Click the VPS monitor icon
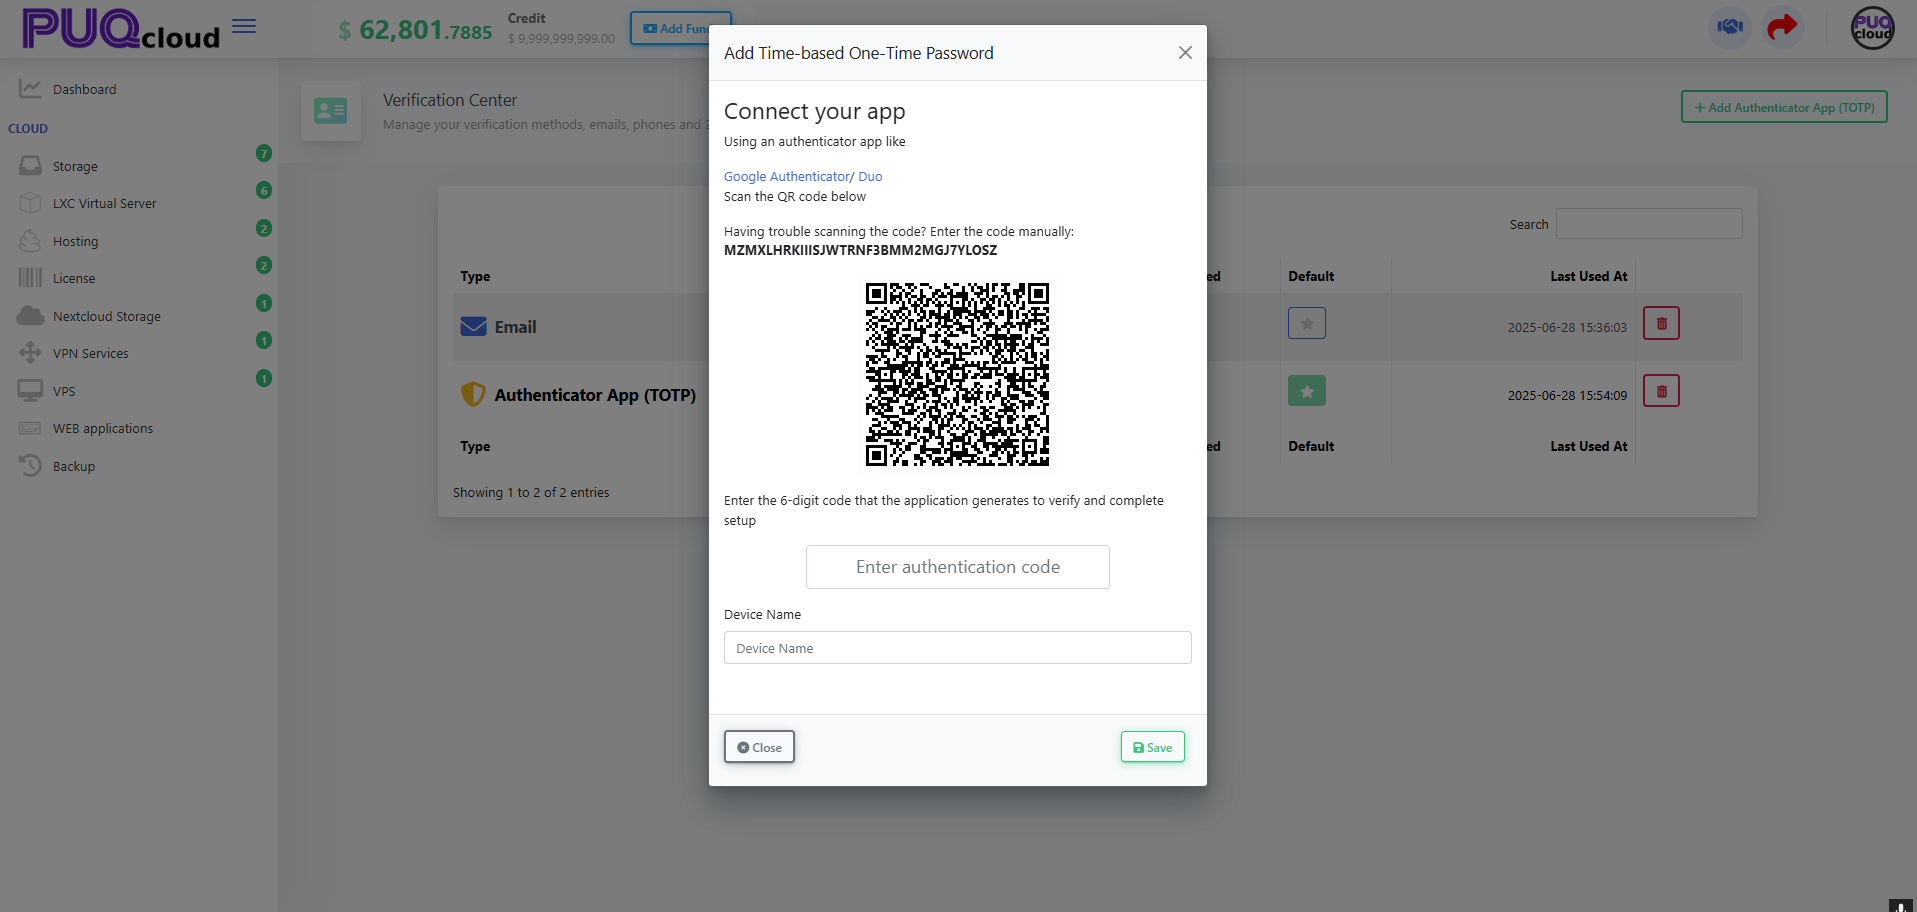 [30, 391]
